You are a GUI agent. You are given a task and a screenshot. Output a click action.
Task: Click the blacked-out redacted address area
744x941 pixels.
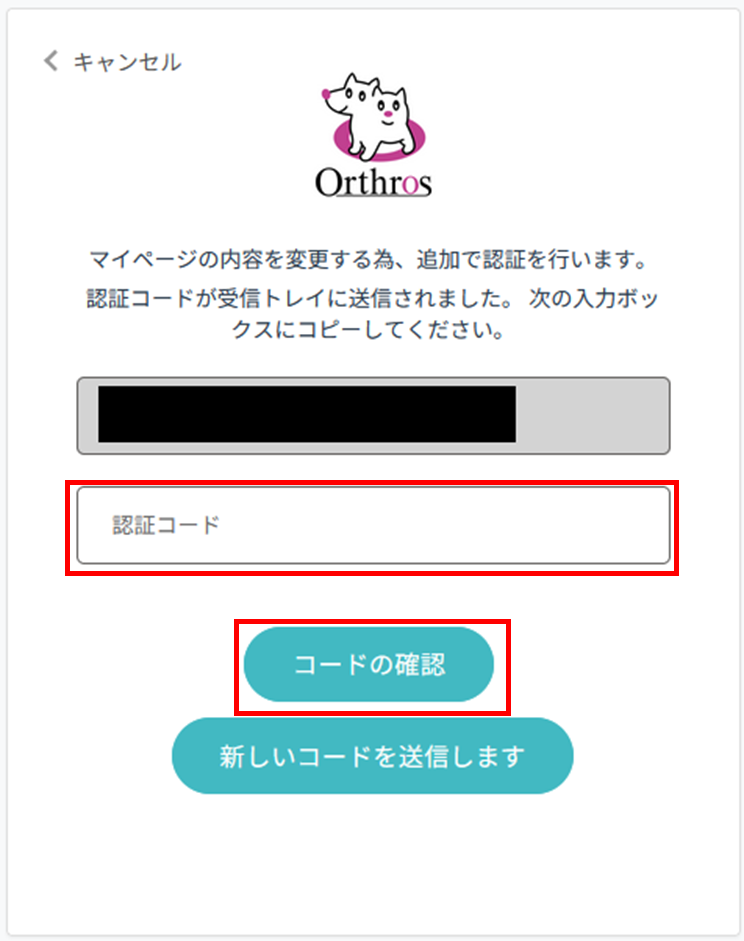point(307,414)
